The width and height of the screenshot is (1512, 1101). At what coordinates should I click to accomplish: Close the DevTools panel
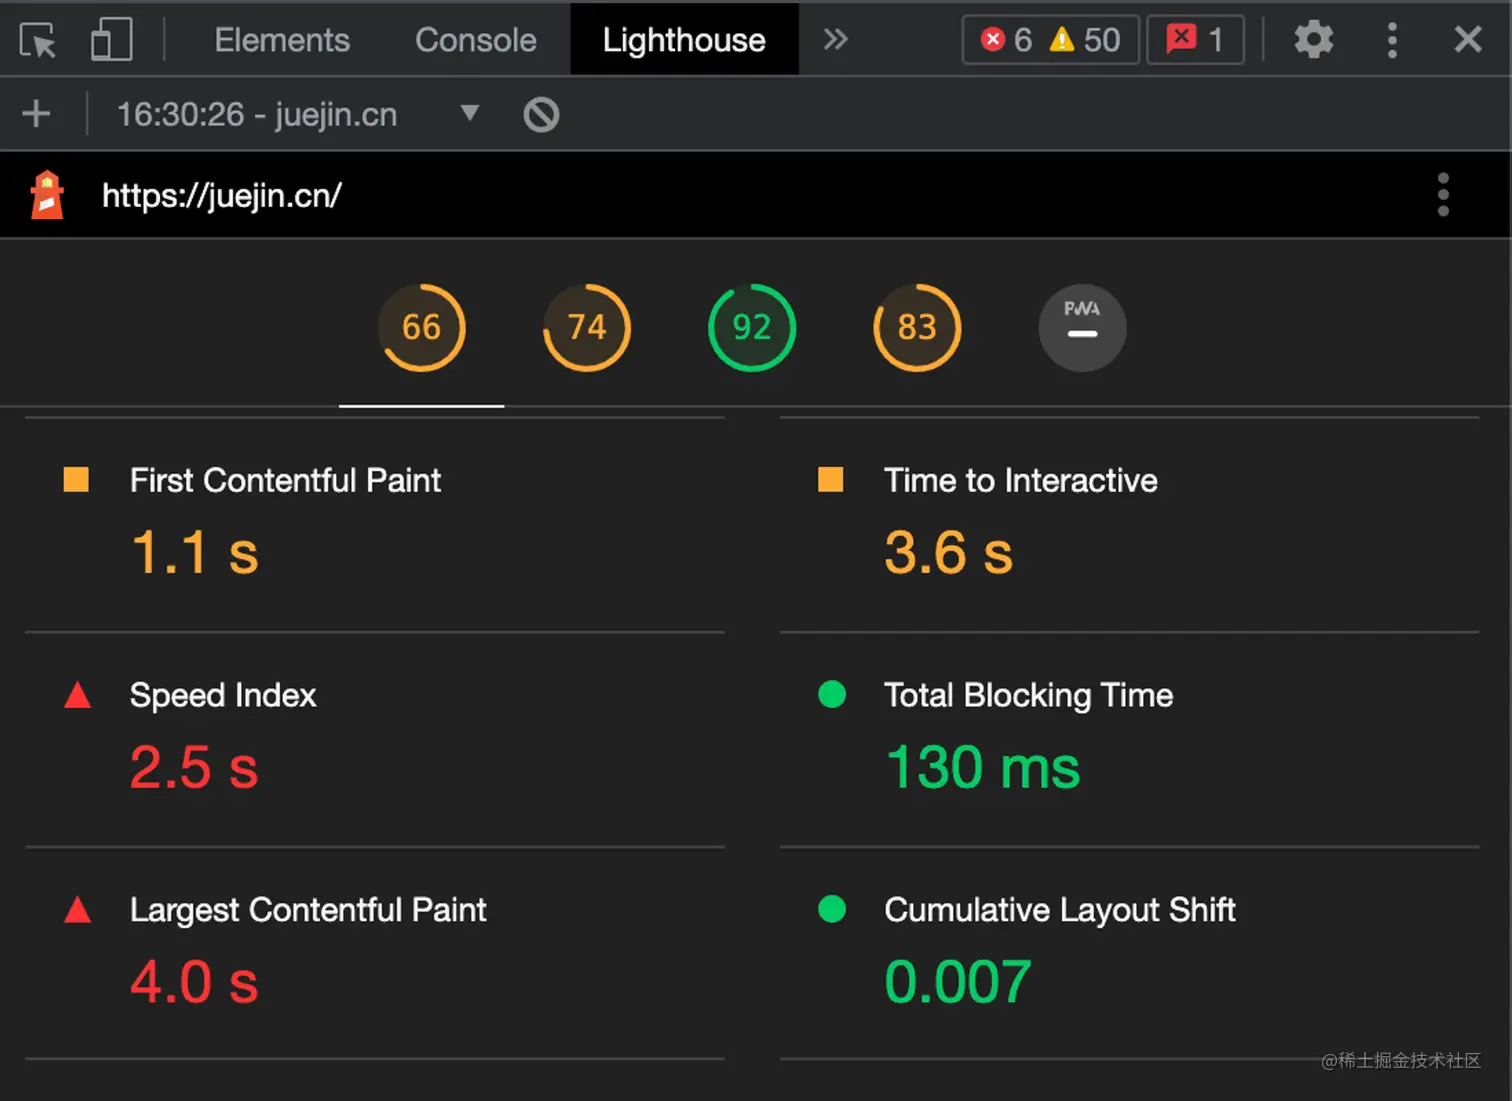(x=1468, y=39)
